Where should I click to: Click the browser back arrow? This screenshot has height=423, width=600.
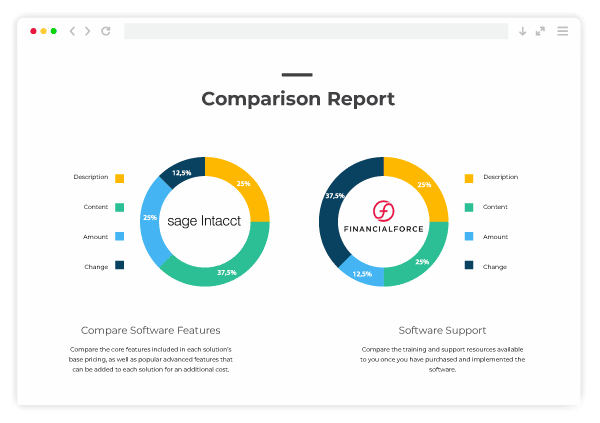72,31
